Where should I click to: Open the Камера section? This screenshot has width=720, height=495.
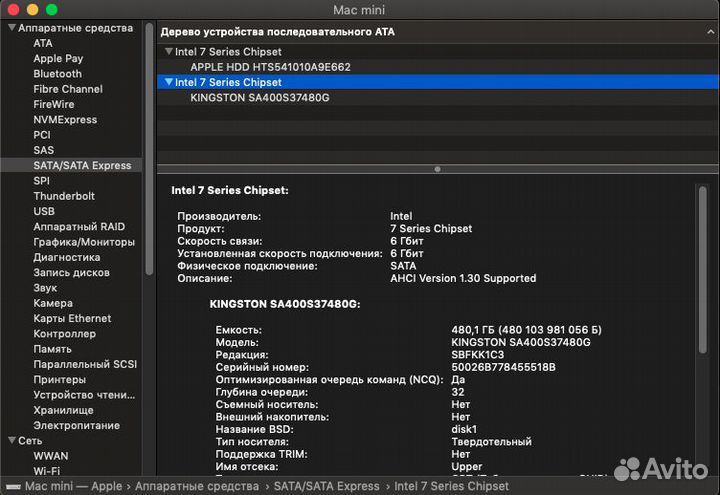[x=53, y=303]
